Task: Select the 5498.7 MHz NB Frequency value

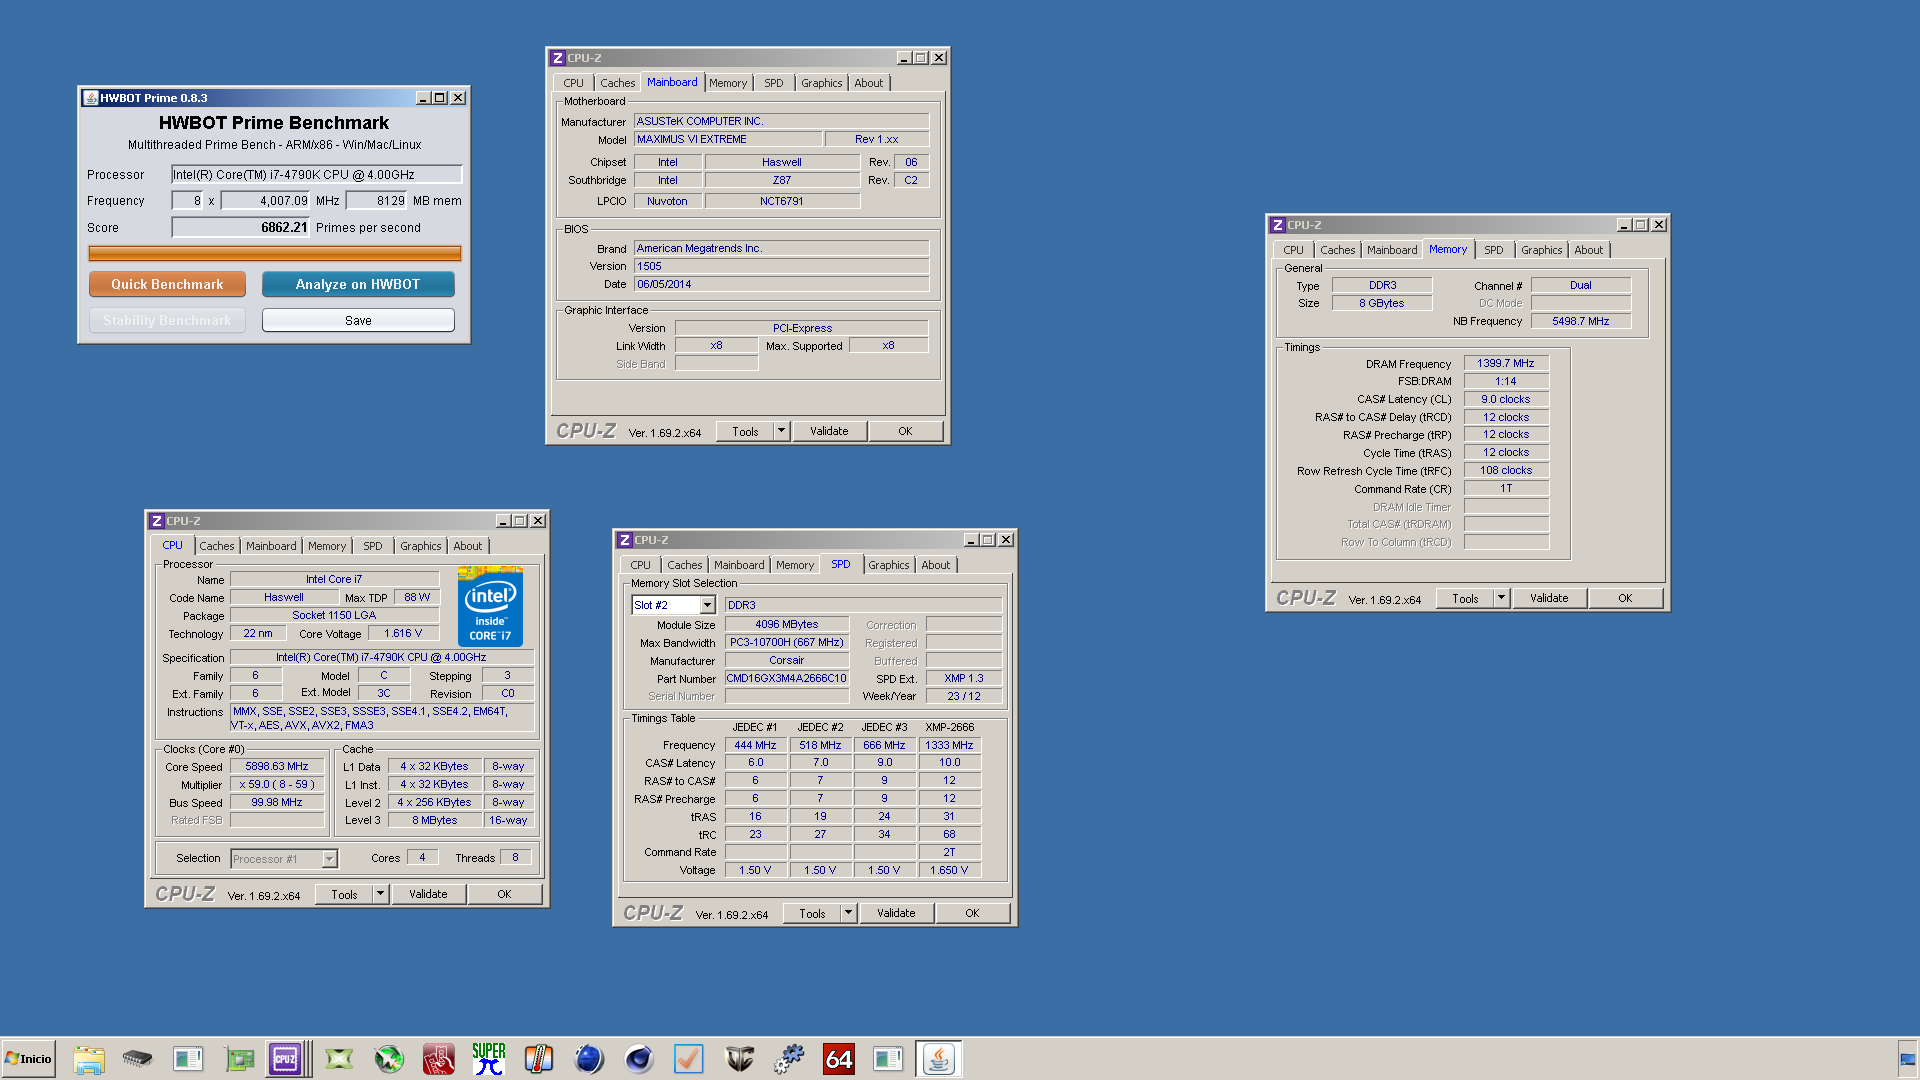Action: click(1581, 322)
